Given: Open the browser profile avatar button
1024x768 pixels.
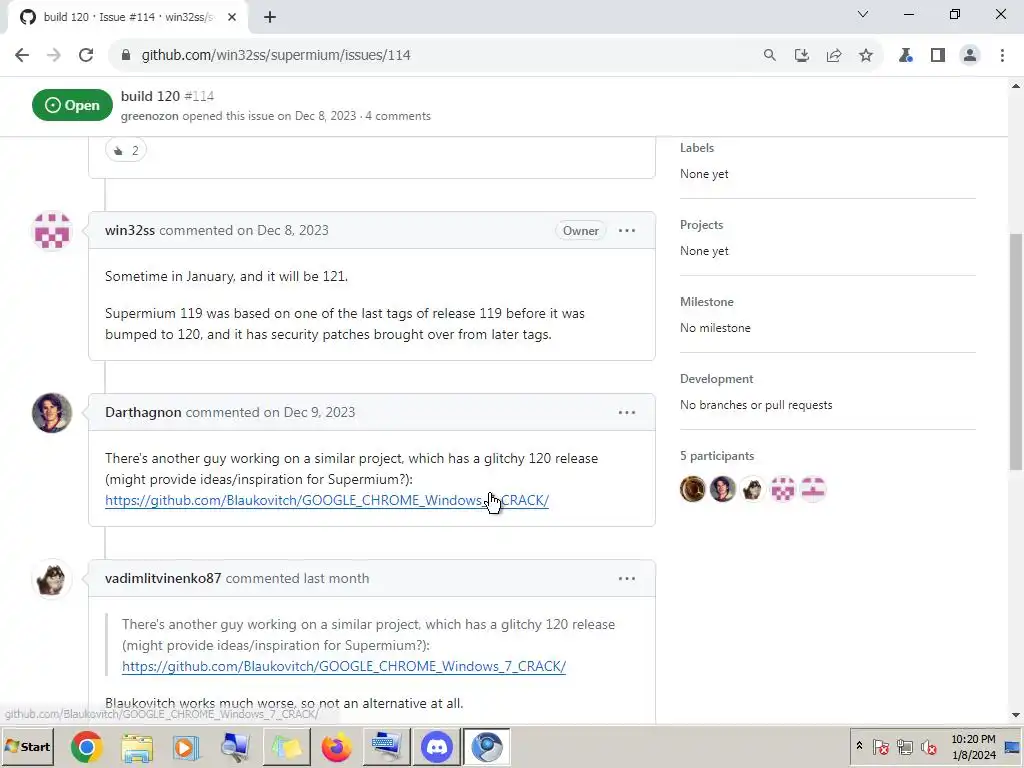Looking at the screenshot, I should pos(970,55).
